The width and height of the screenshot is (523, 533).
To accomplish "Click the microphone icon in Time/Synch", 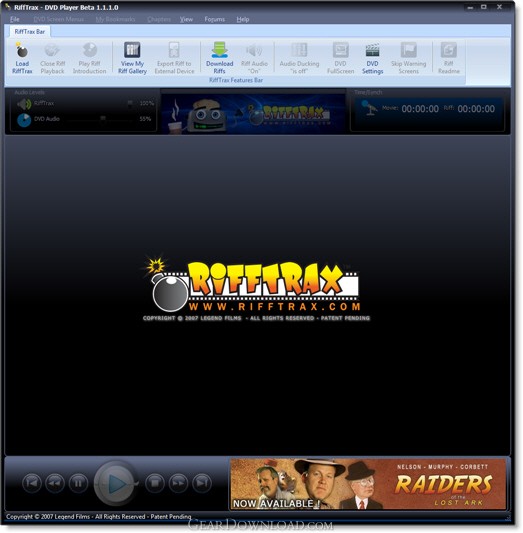I will [369, 108].
